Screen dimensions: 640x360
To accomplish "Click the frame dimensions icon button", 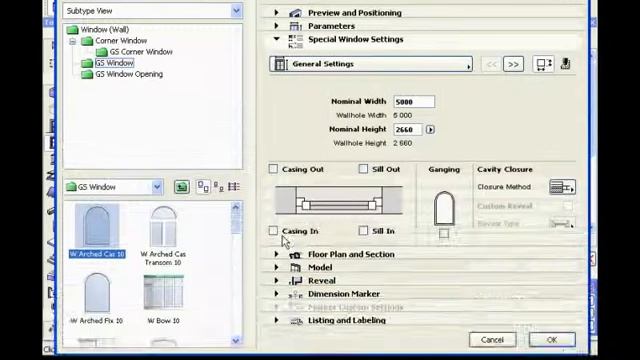I will (x=543, y=64).
